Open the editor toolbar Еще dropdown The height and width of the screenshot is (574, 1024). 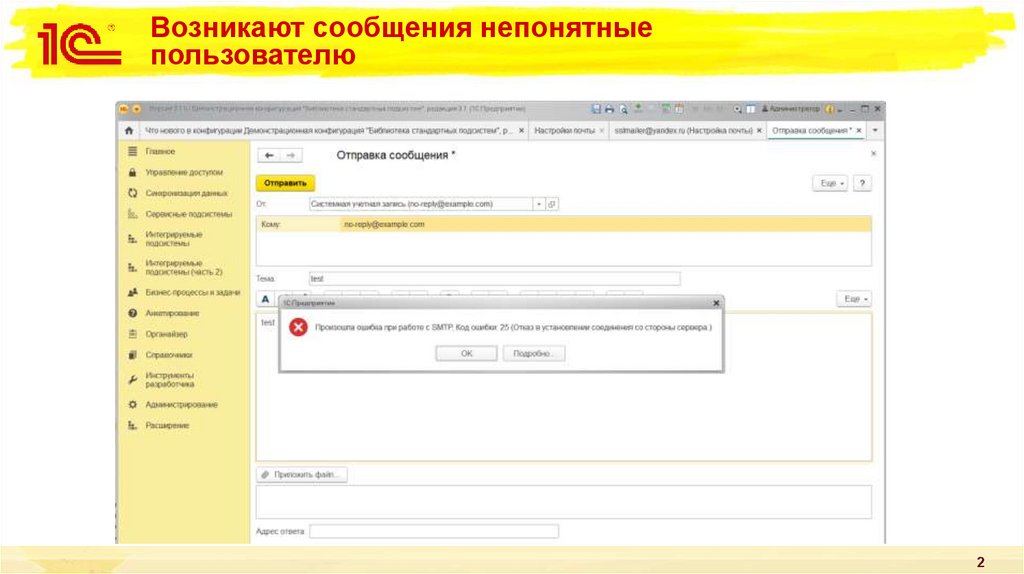click(x=855, y=299)
